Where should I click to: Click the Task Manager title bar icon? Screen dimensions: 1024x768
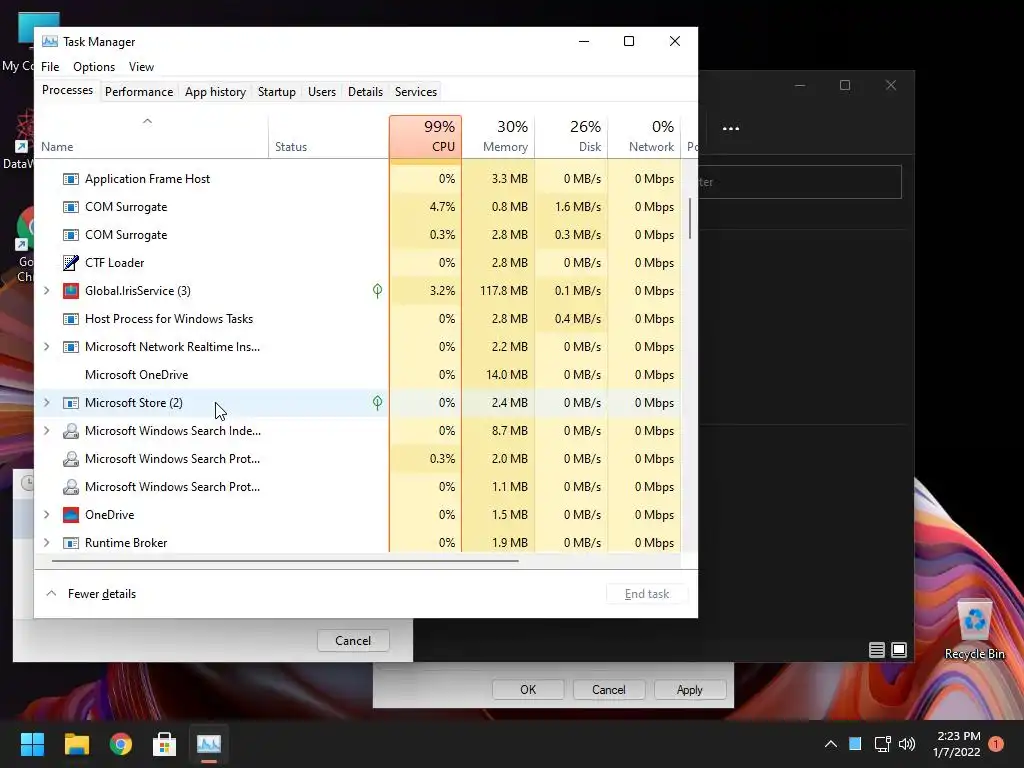coord(50,41)
